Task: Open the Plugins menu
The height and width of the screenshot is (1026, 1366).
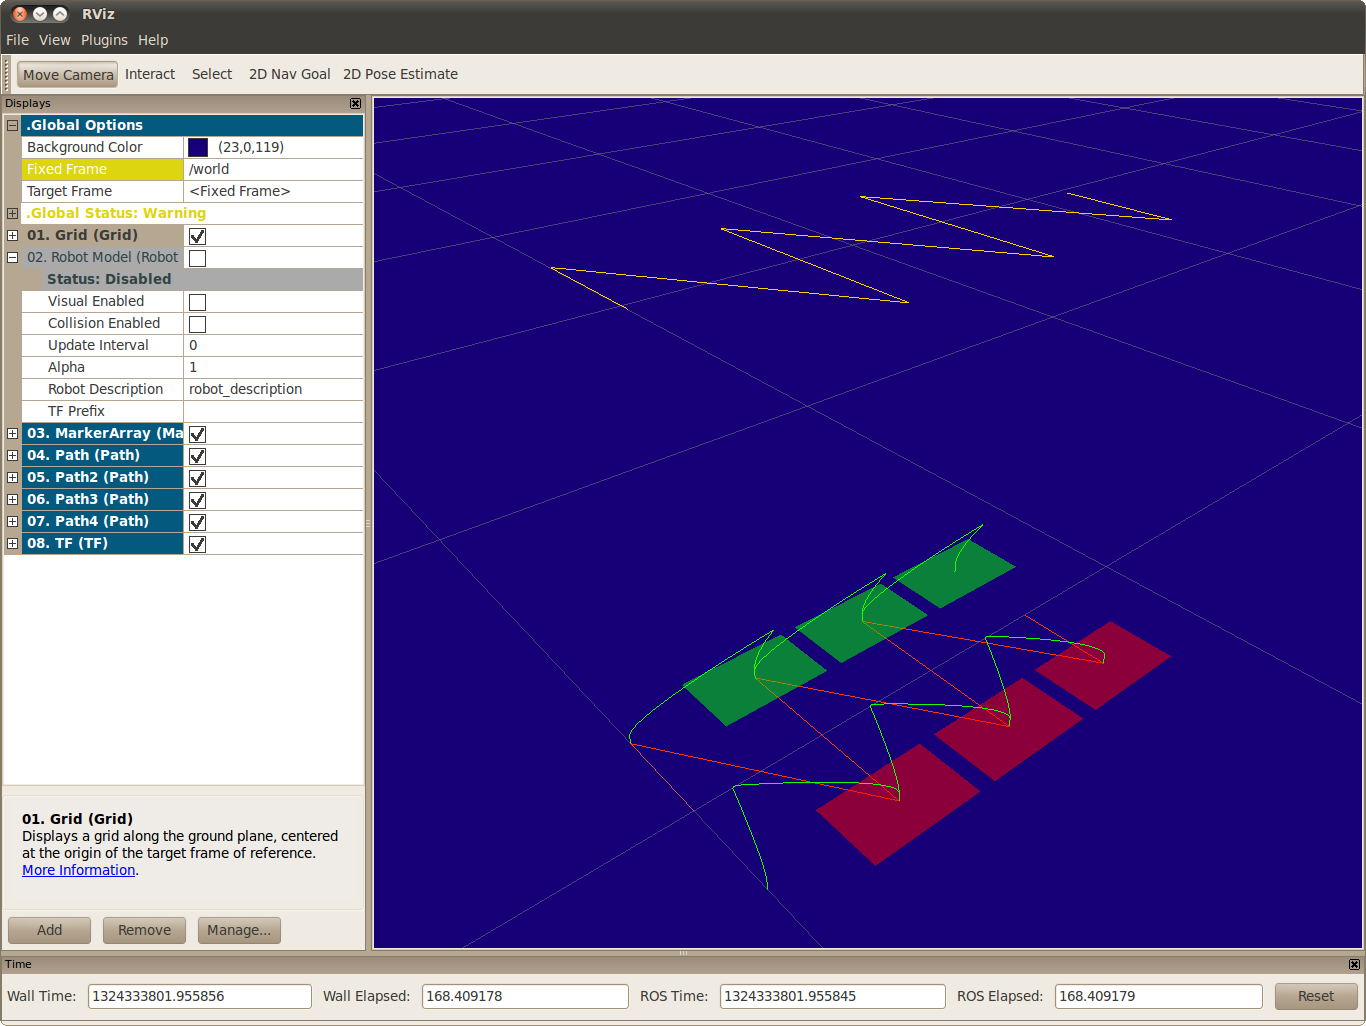Action: pos(104,39)
